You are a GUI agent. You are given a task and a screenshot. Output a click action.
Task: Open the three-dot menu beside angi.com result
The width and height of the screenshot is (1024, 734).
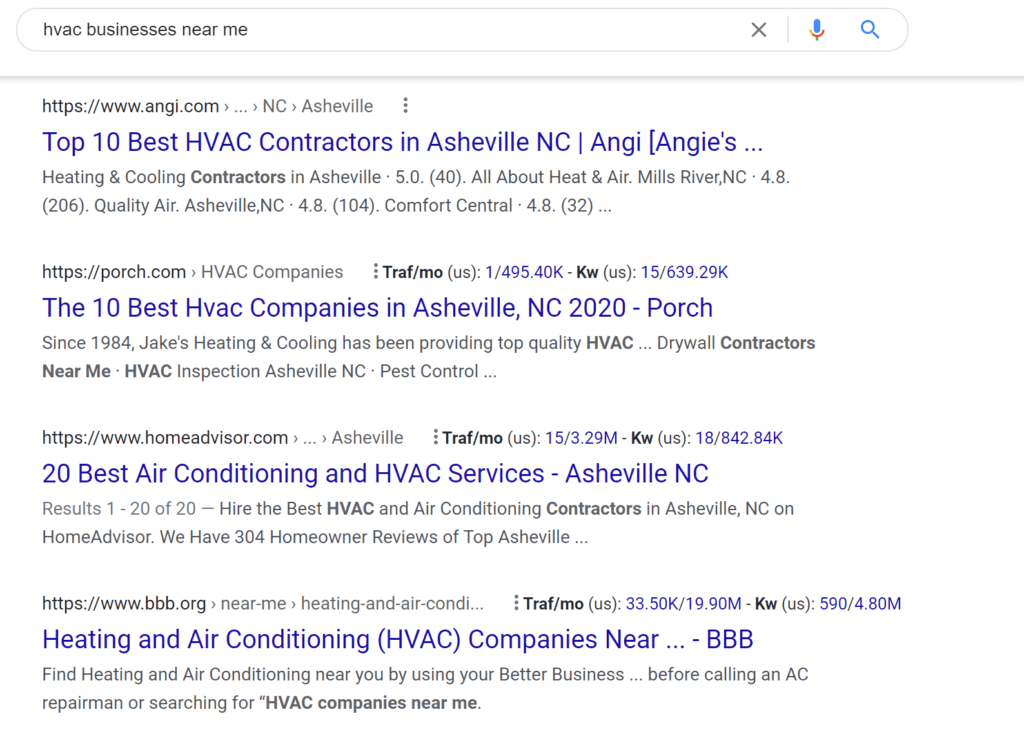[406, 105]
